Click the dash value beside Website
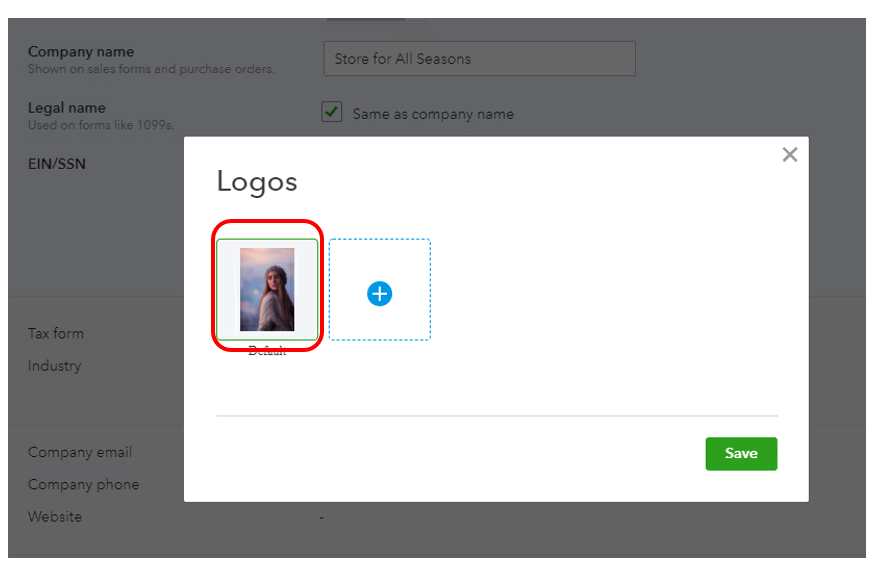Screen dimensions: 896x581 point(322,517)
